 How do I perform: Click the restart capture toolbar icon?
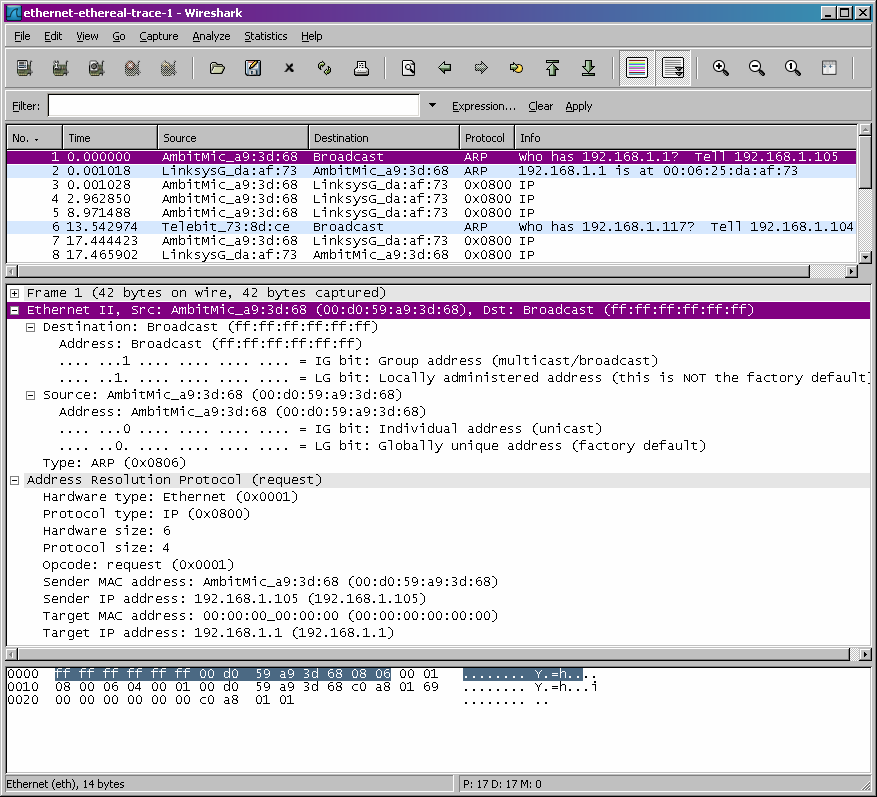point(168,68)
